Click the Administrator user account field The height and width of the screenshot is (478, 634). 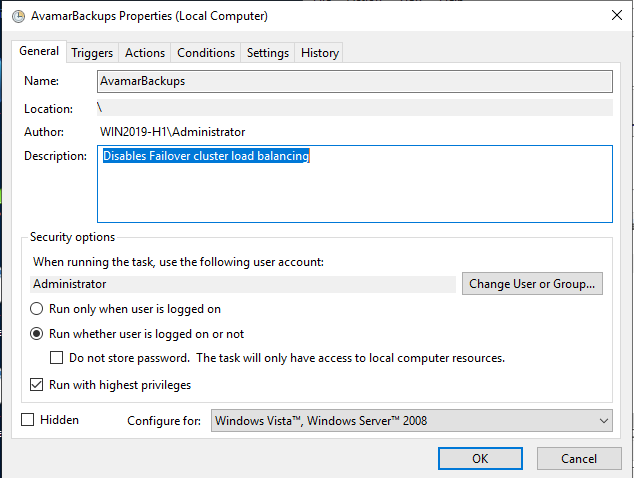242,284
